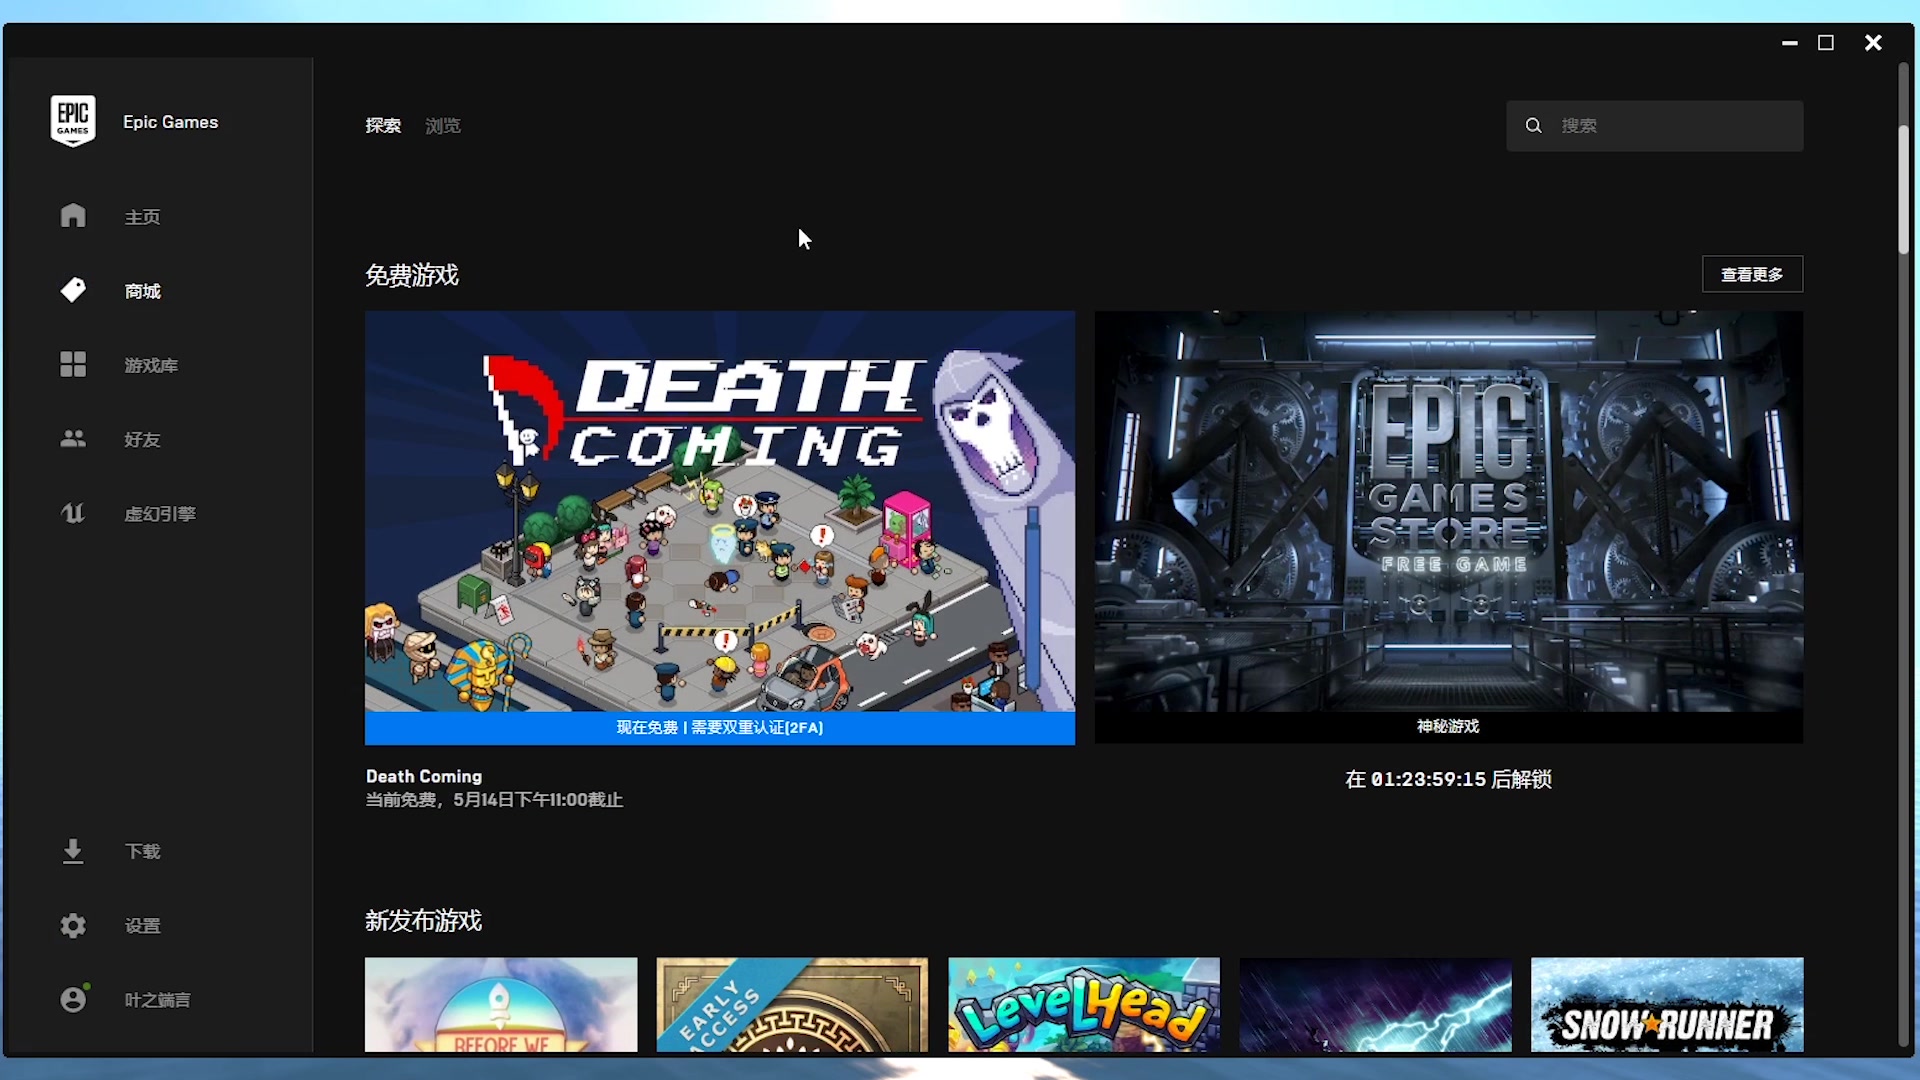Open the Death Coming title link
The height and width of the screenshot is (1080, 1920).
coord(424,776)
